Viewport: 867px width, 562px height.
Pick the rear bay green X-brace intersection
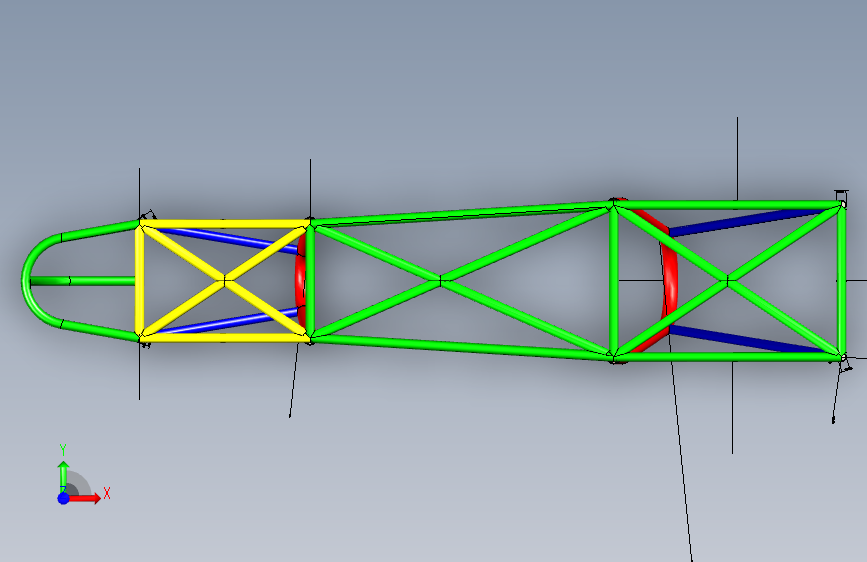coord(728,281)
